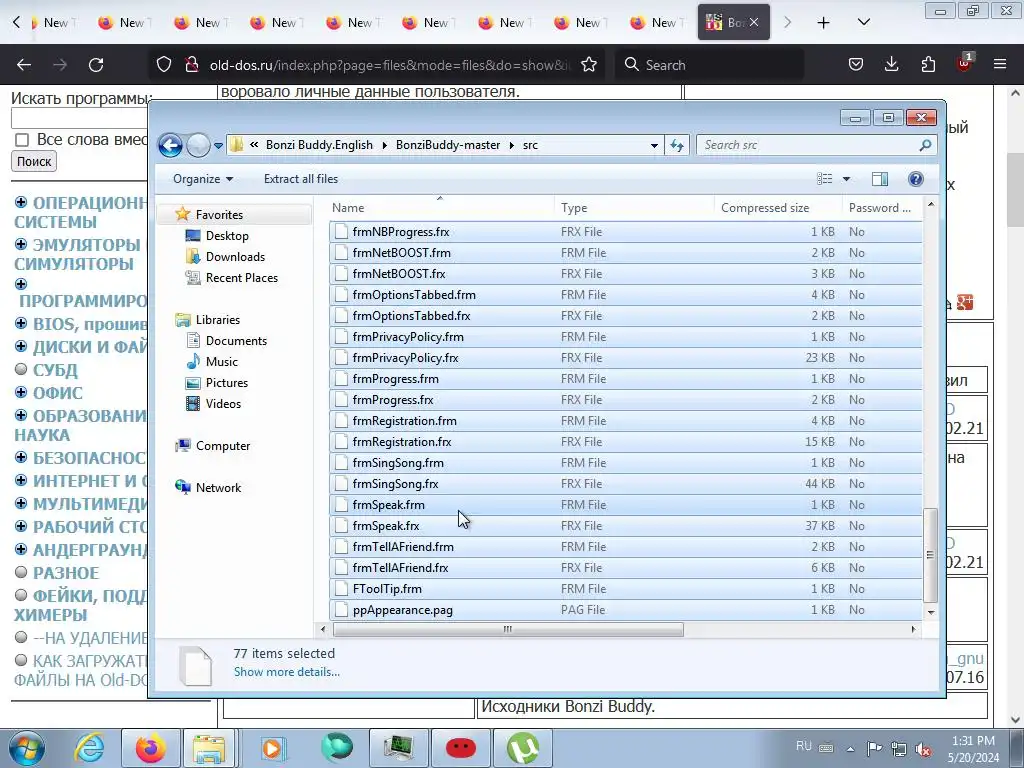Open address bar history dropdown
The width and height of the screenshot is (1024, 768).
(x=654, y=146)
